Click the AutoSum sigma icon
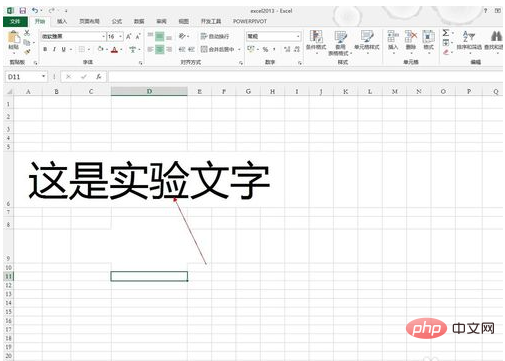The height and width of the screenshot is (361, 505). point(446,33)
